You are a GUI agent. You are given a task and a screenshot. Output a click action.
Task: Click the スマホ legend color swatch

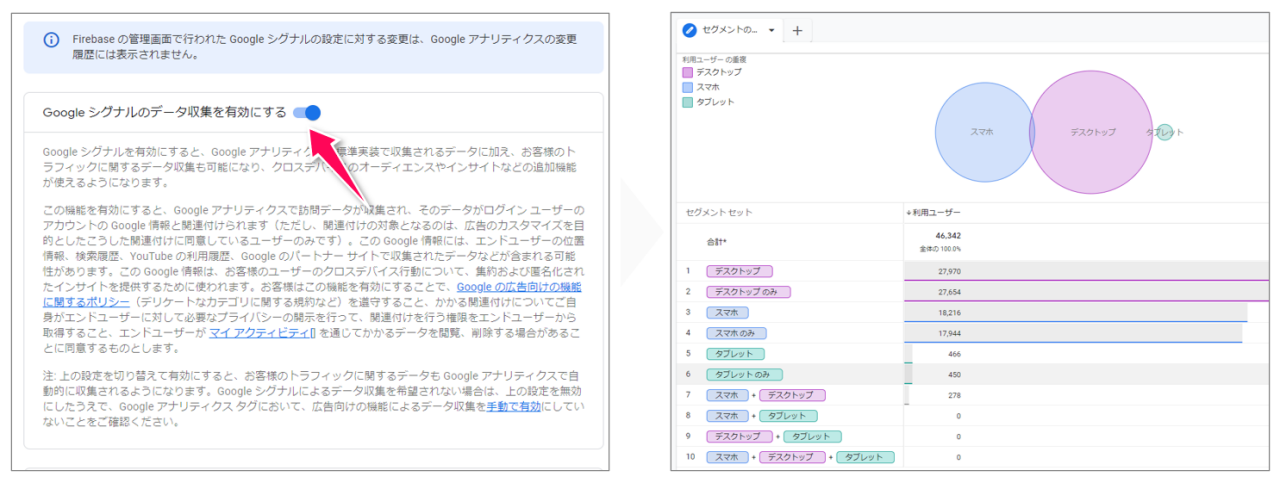coord(687,87)
